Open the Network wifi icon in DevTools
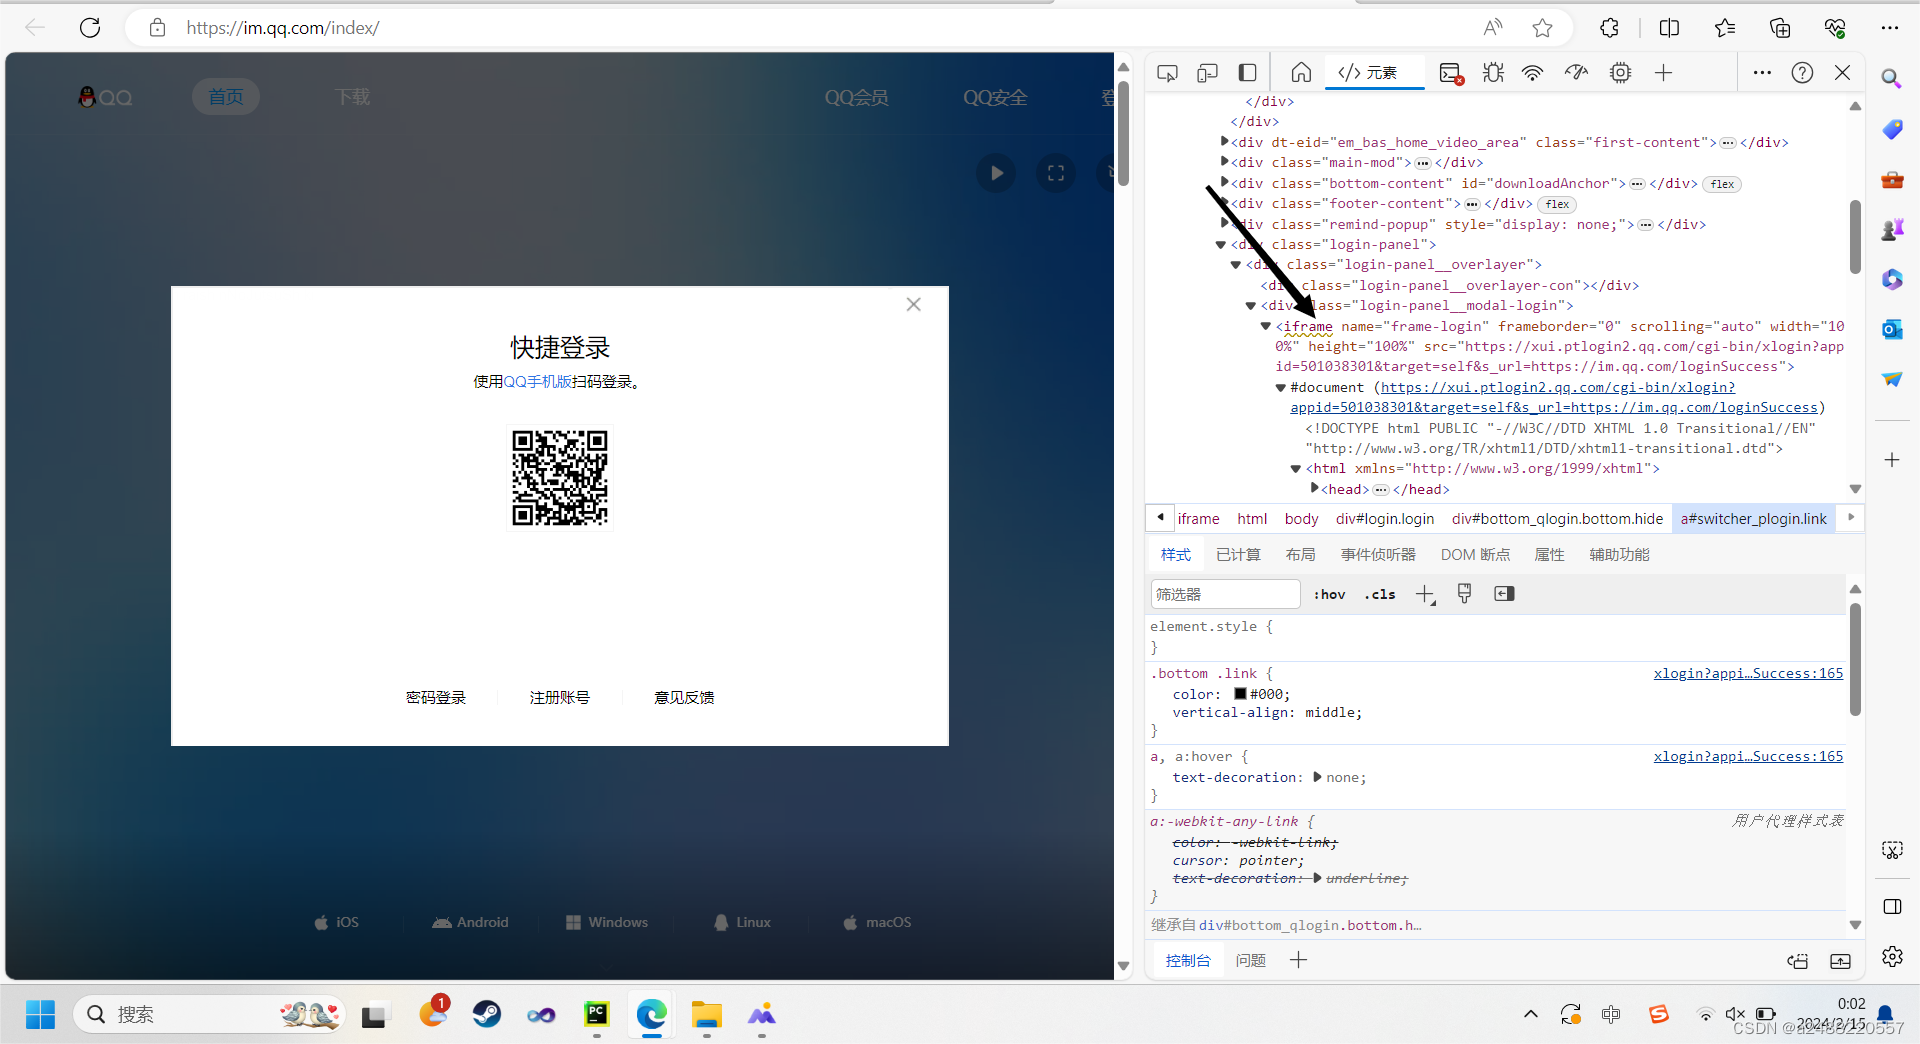Screen dimensions: 1920x1044 coord(1532,73)
